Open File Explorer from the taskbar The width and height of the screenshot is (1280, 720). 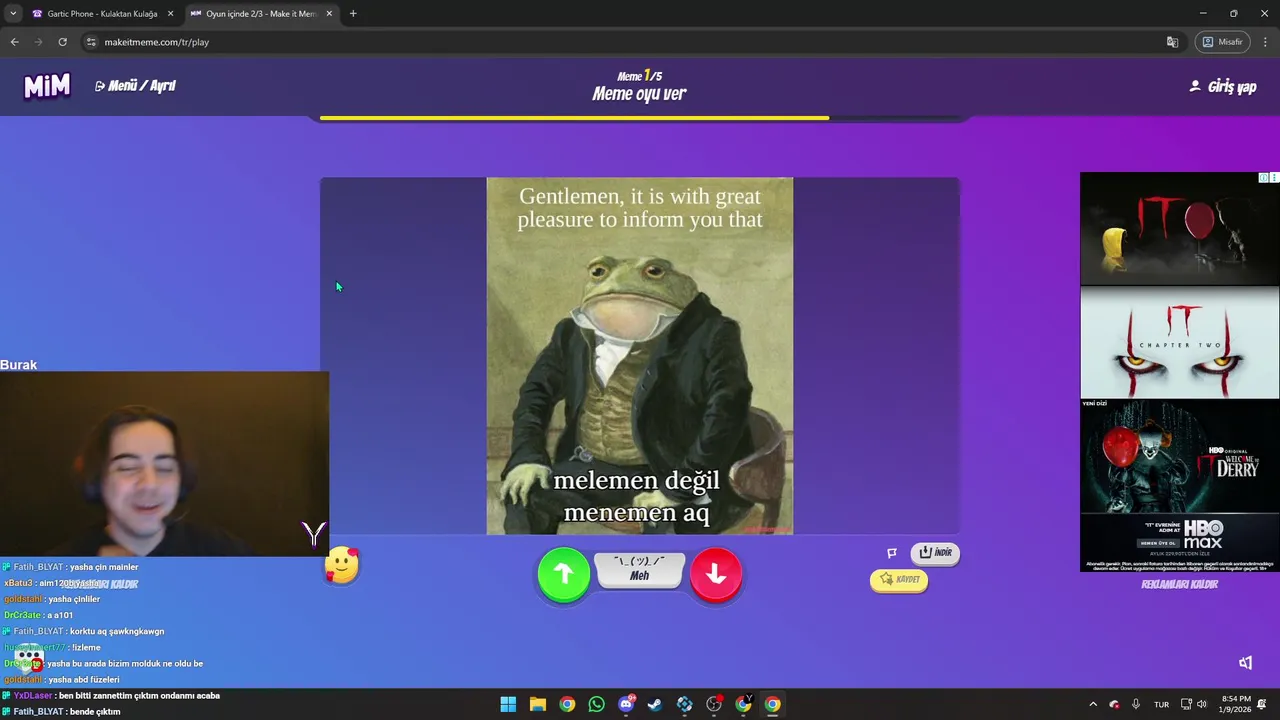(537, 704)
